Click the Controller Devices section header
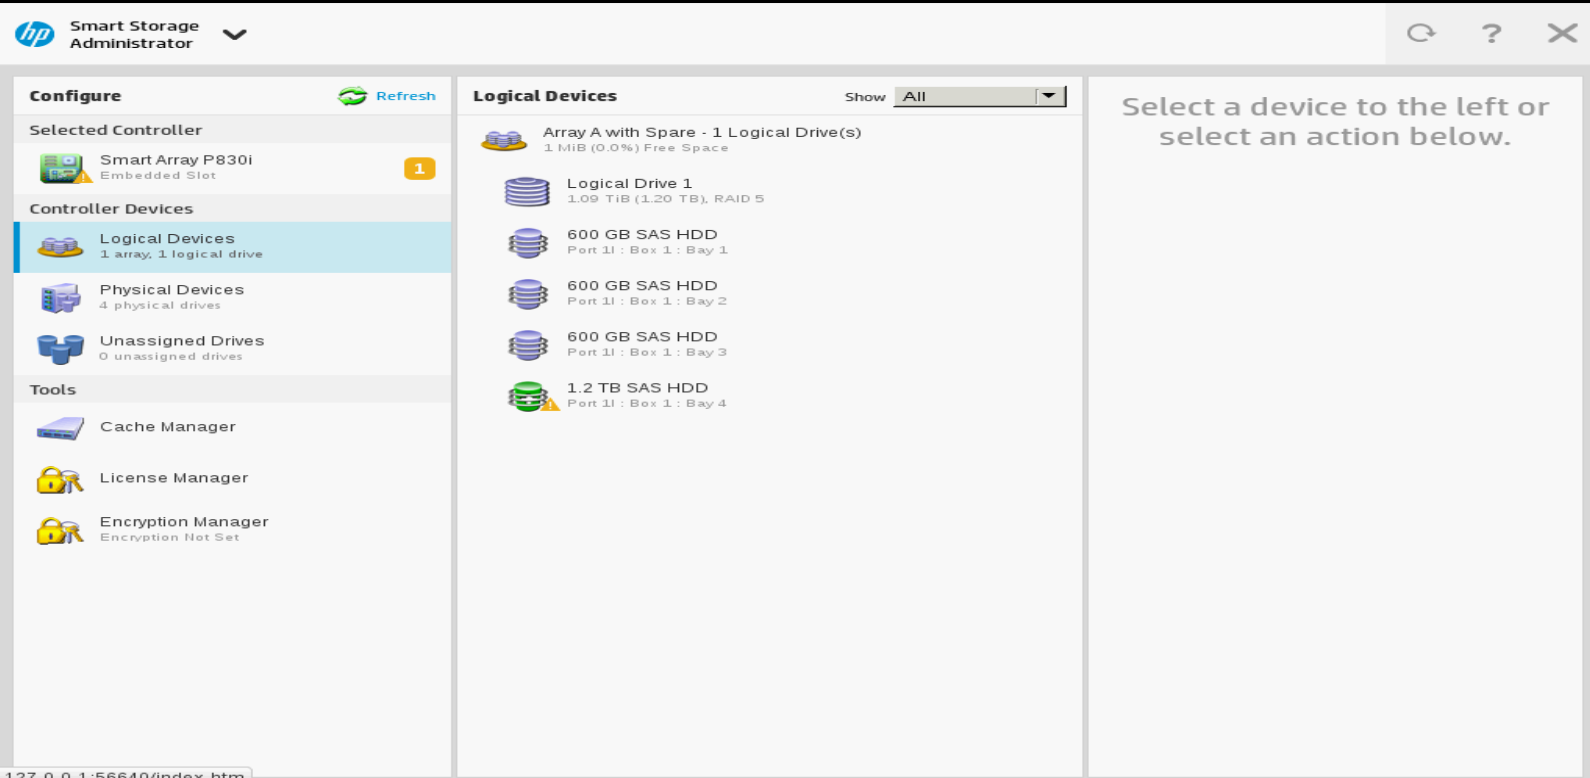 click(111, 209)
